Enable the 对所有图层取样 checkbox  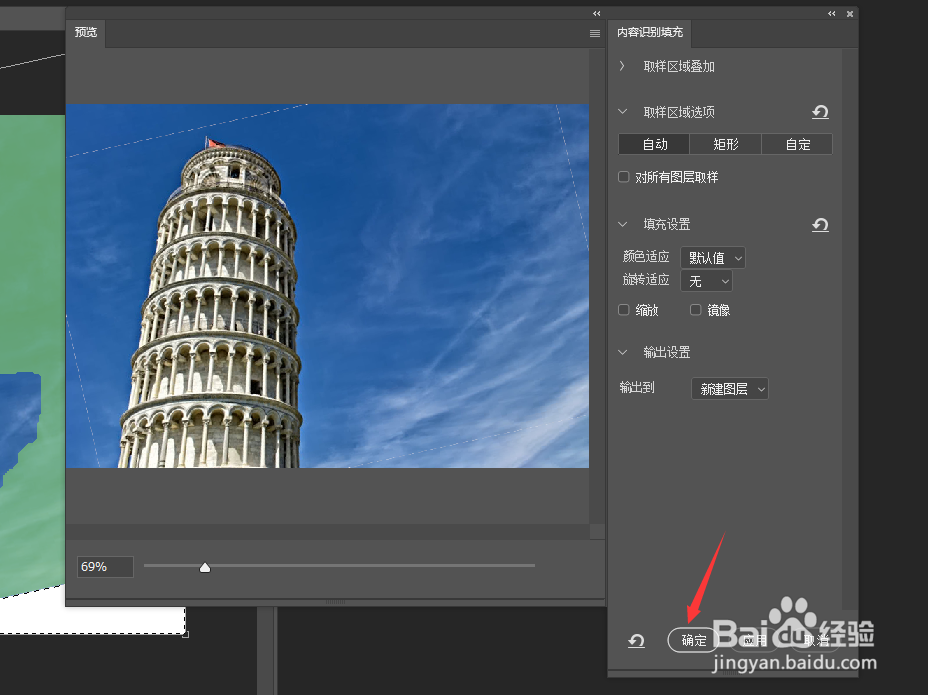pyautogui.click(x=623, y=177)
